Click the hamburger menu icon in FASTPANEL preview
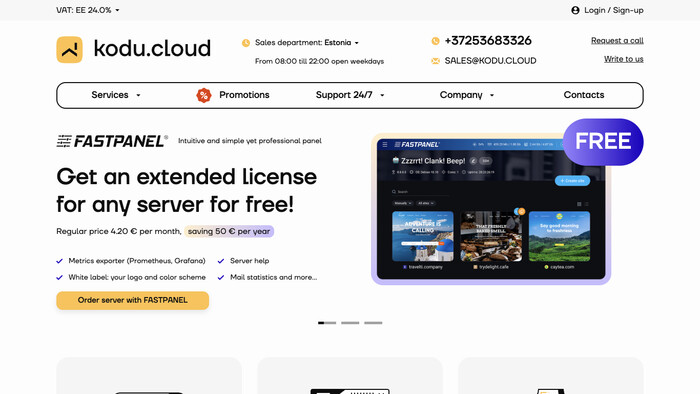This screenshot has height=394, width=700. (x=385, y=145)
